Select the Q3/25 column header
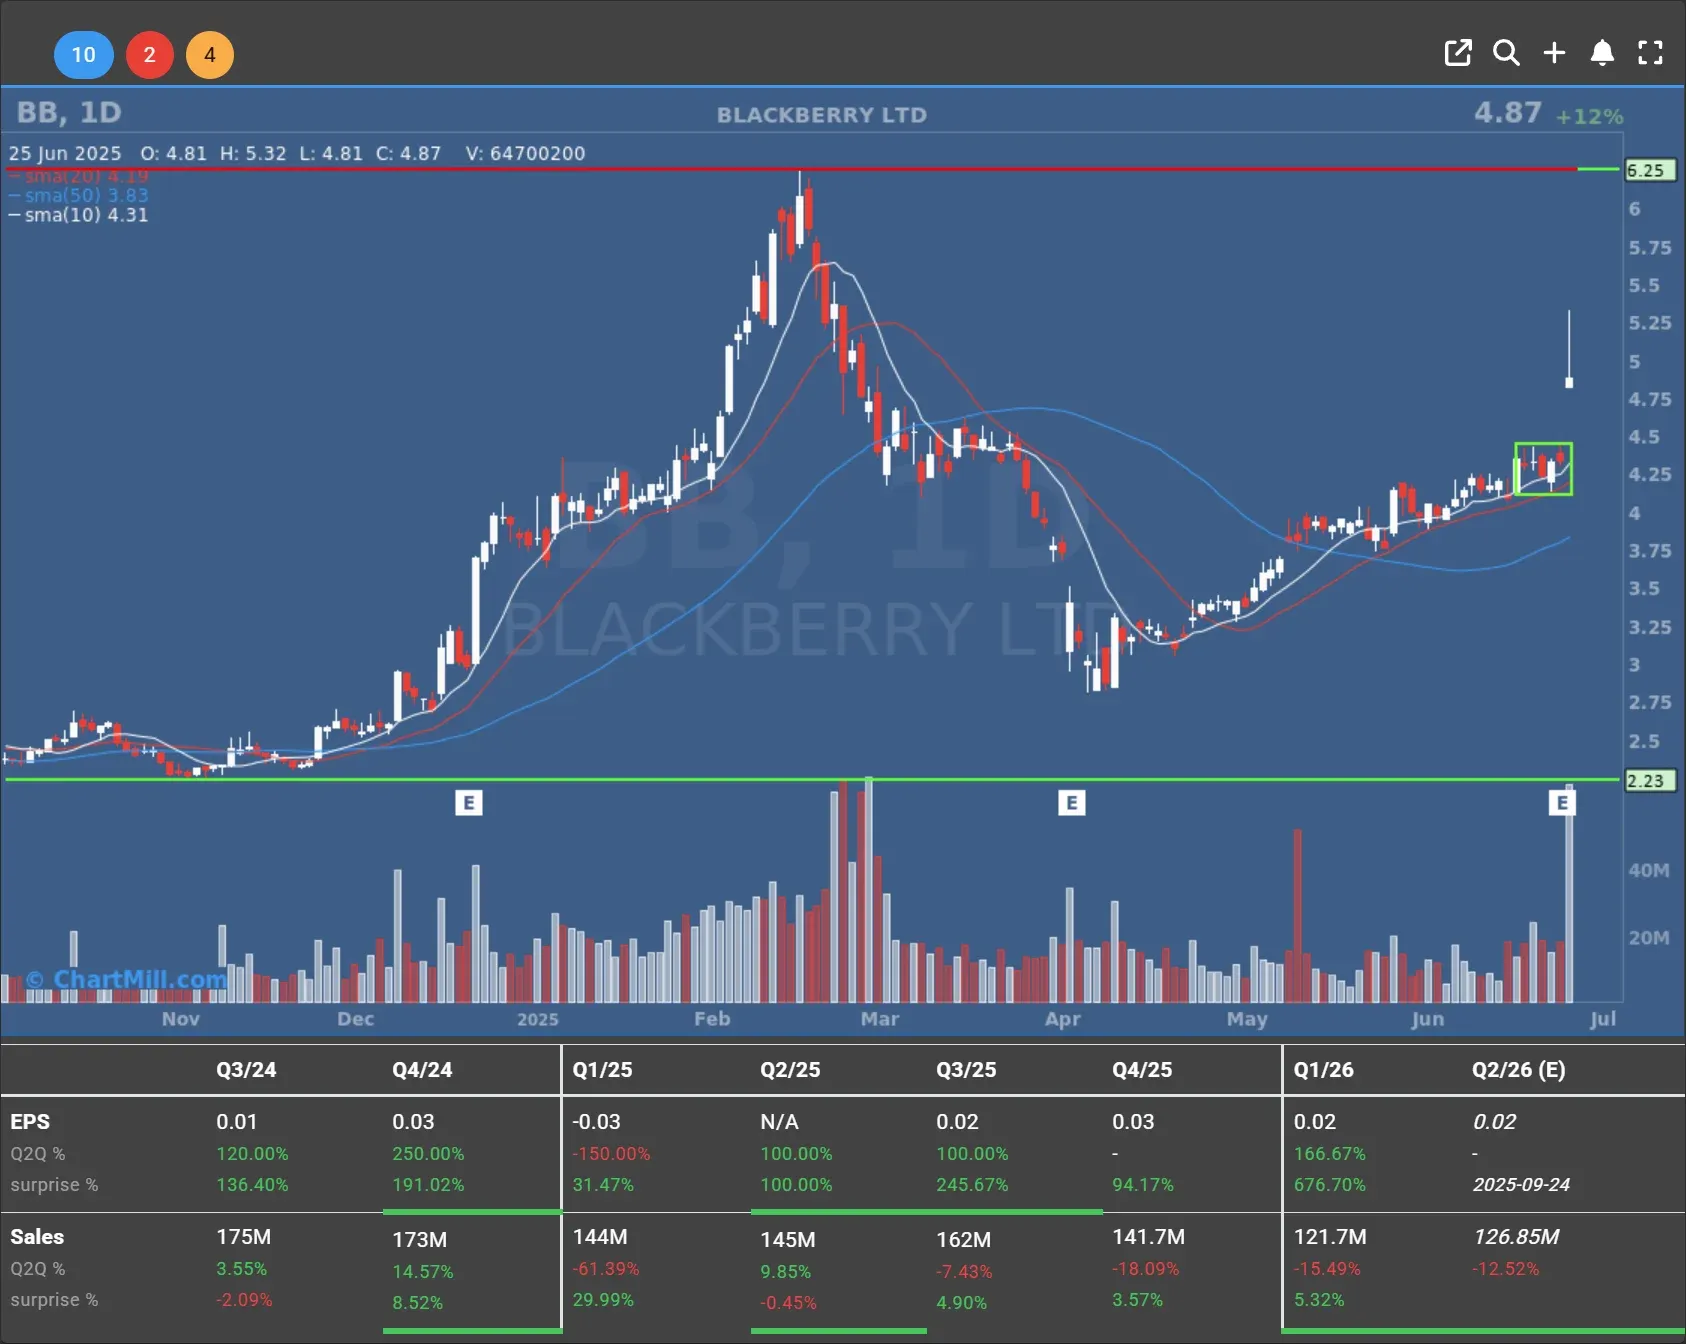 click(x=966, y=1070)
